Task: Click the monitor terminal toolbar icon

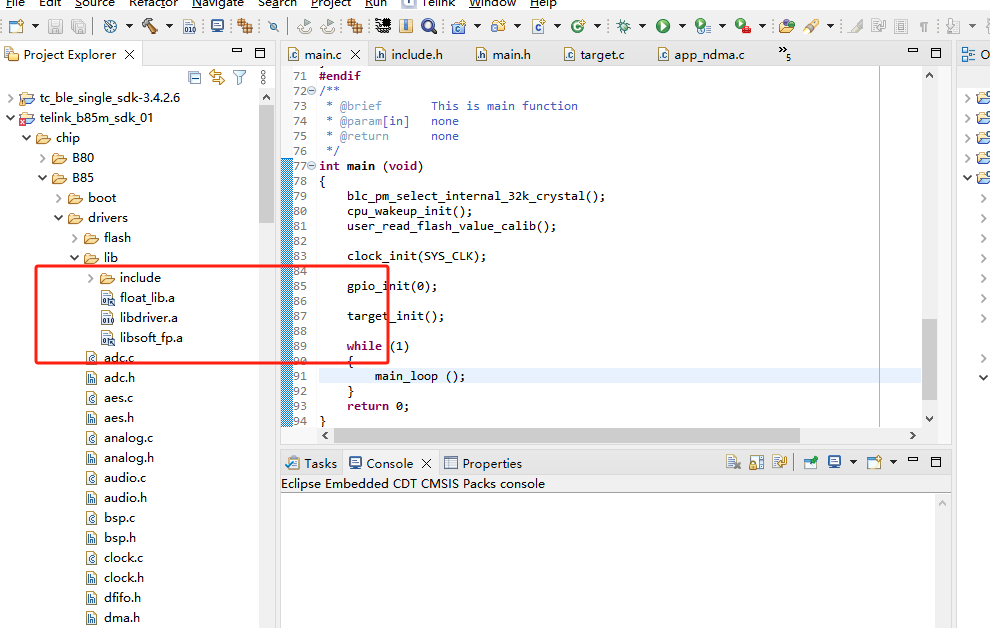Action: pyautogui.click(x=218, y=26)
